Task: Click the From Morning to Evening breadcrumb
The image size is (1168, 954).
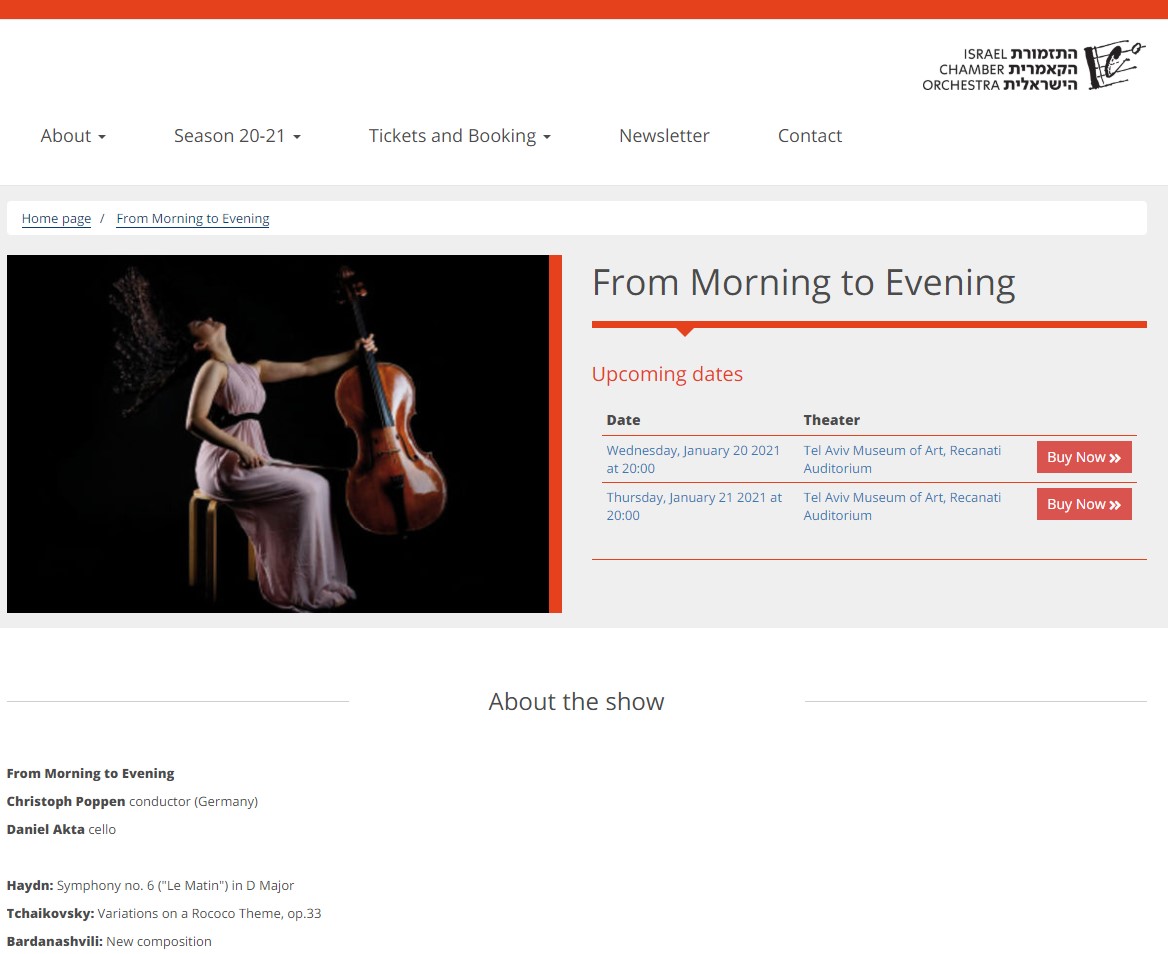Action: tap(193, 219)
